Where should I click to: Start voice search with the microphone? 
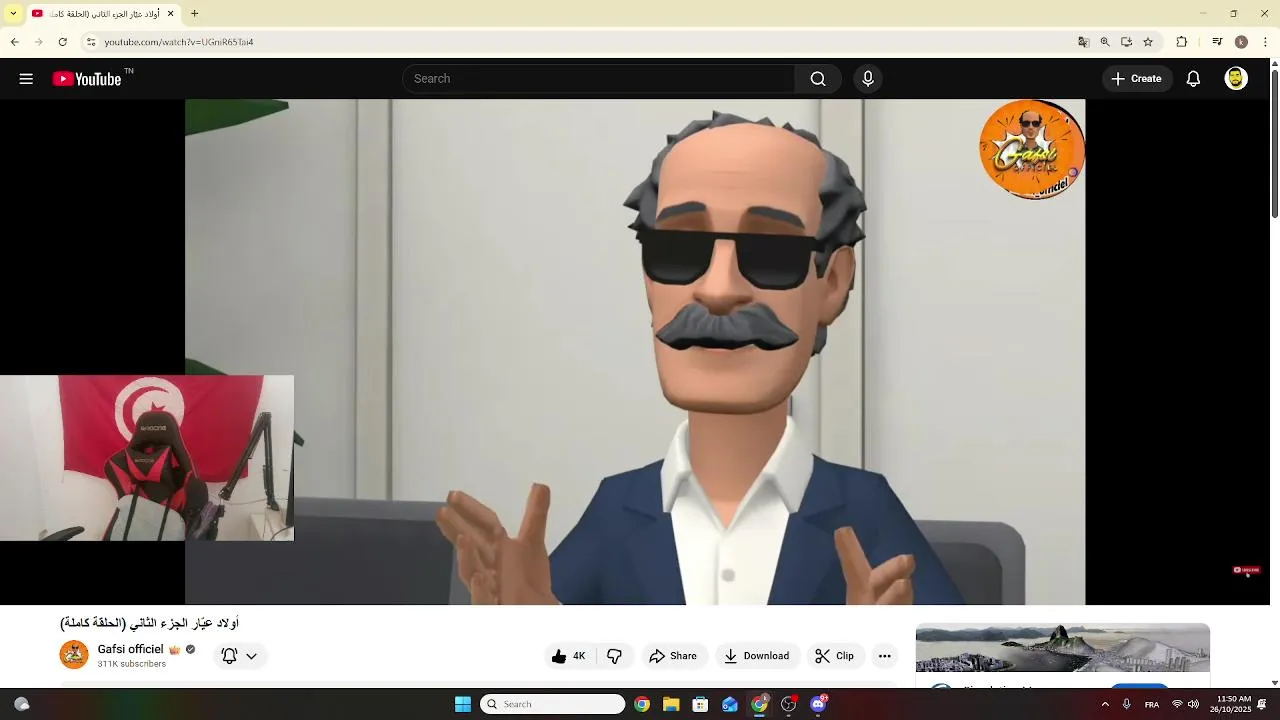click(868, 79)
